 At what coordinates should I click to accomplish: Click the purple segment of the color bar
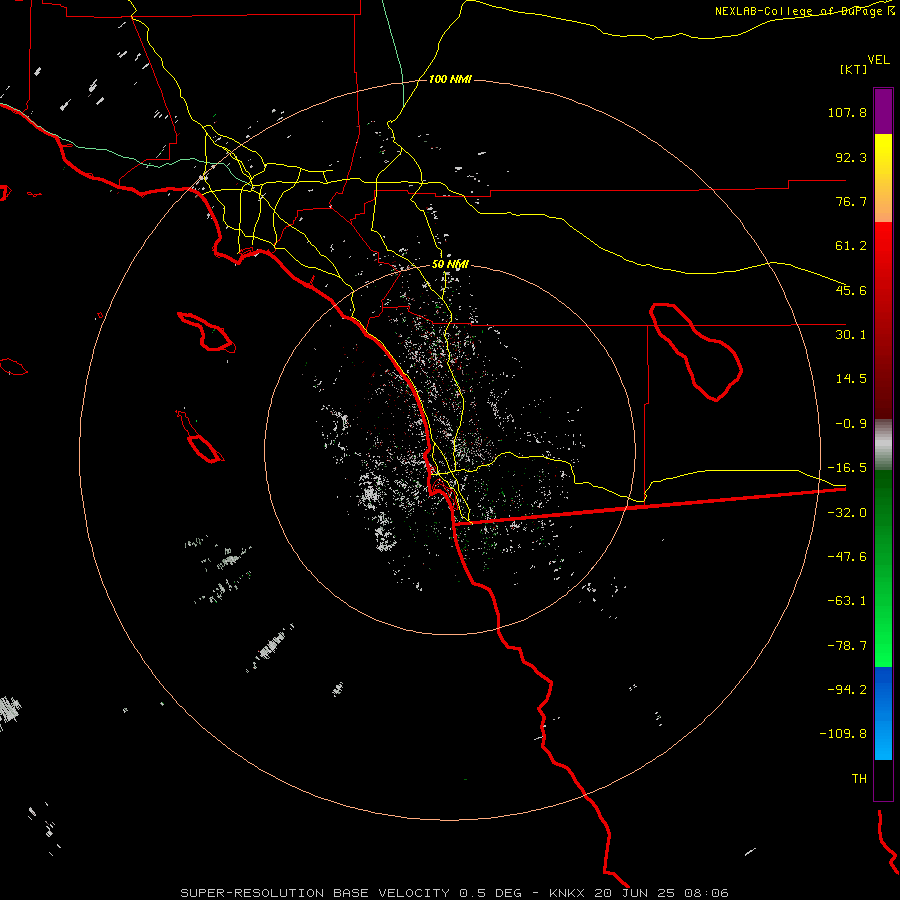(883, 111)
